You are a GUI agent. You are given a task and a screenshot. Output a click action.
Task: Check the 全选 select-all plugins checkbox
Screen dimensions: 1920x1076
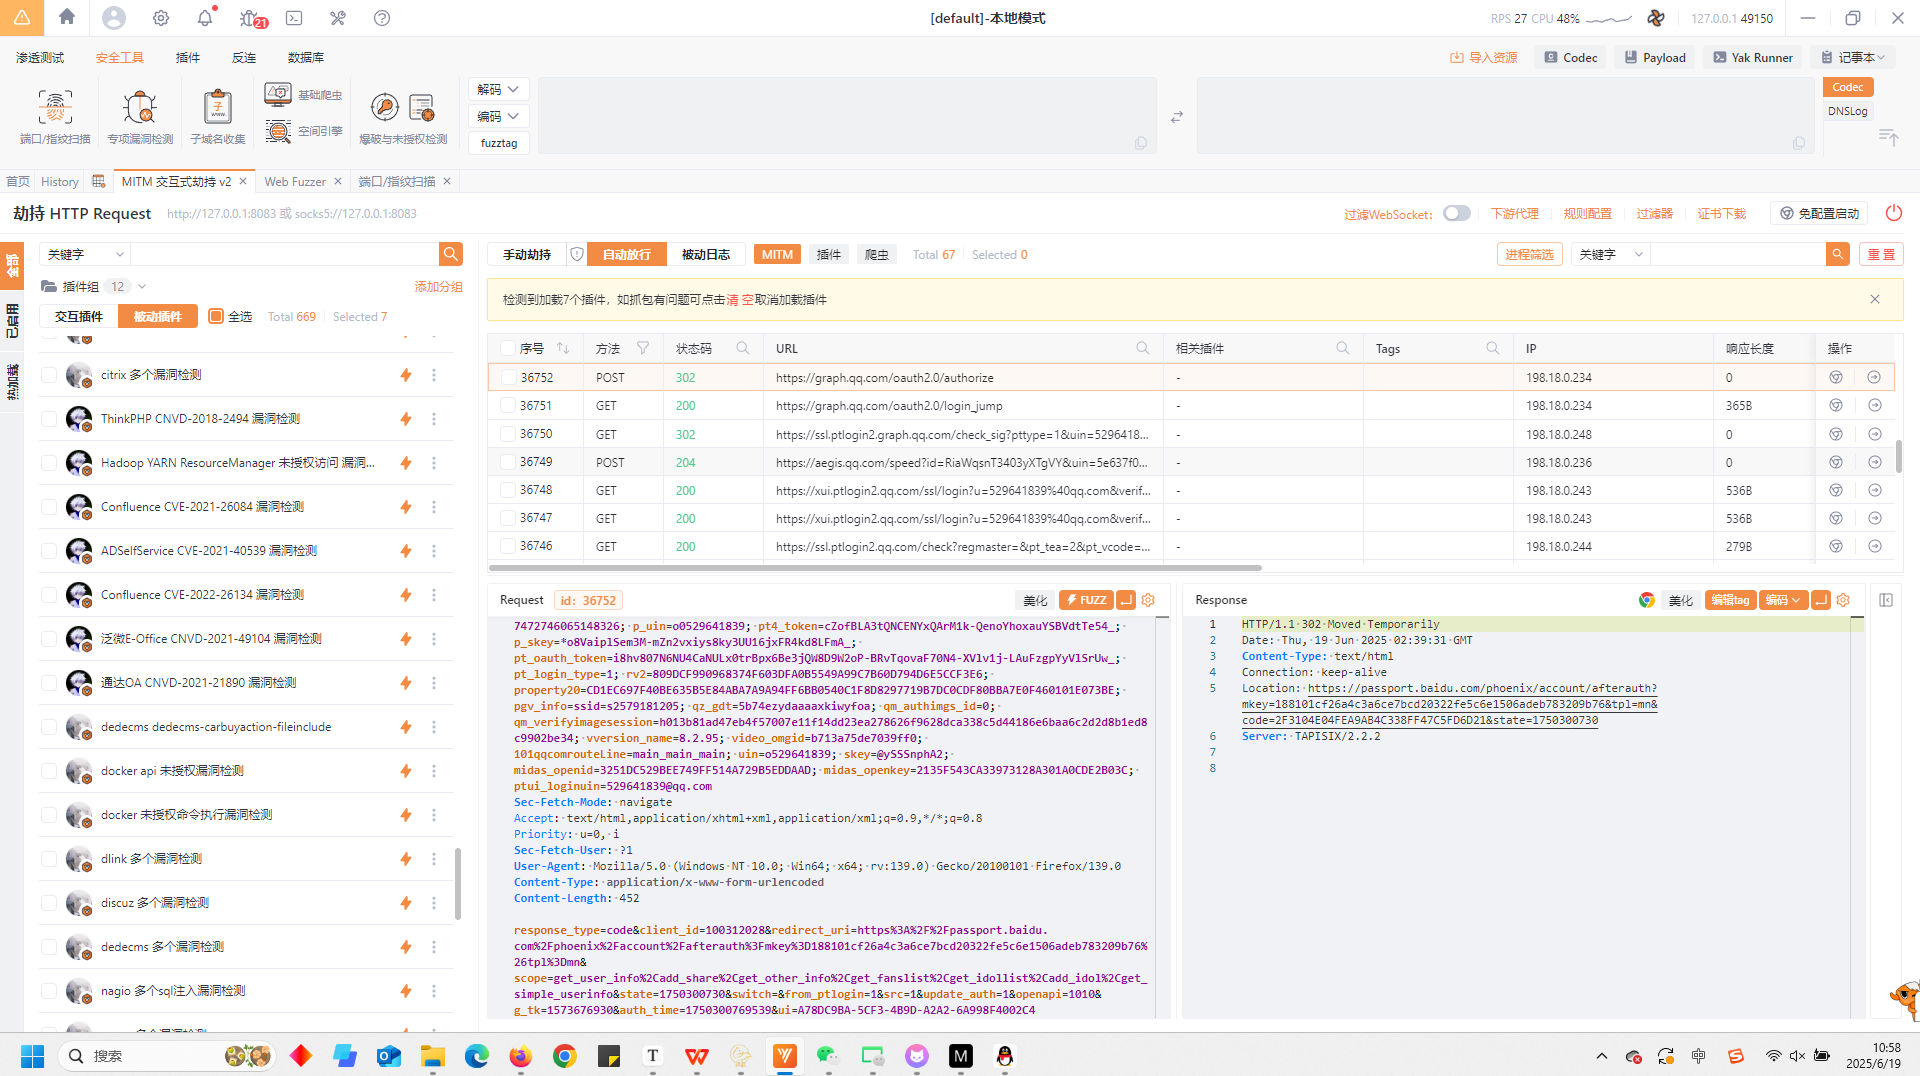[x=216, y=317]
